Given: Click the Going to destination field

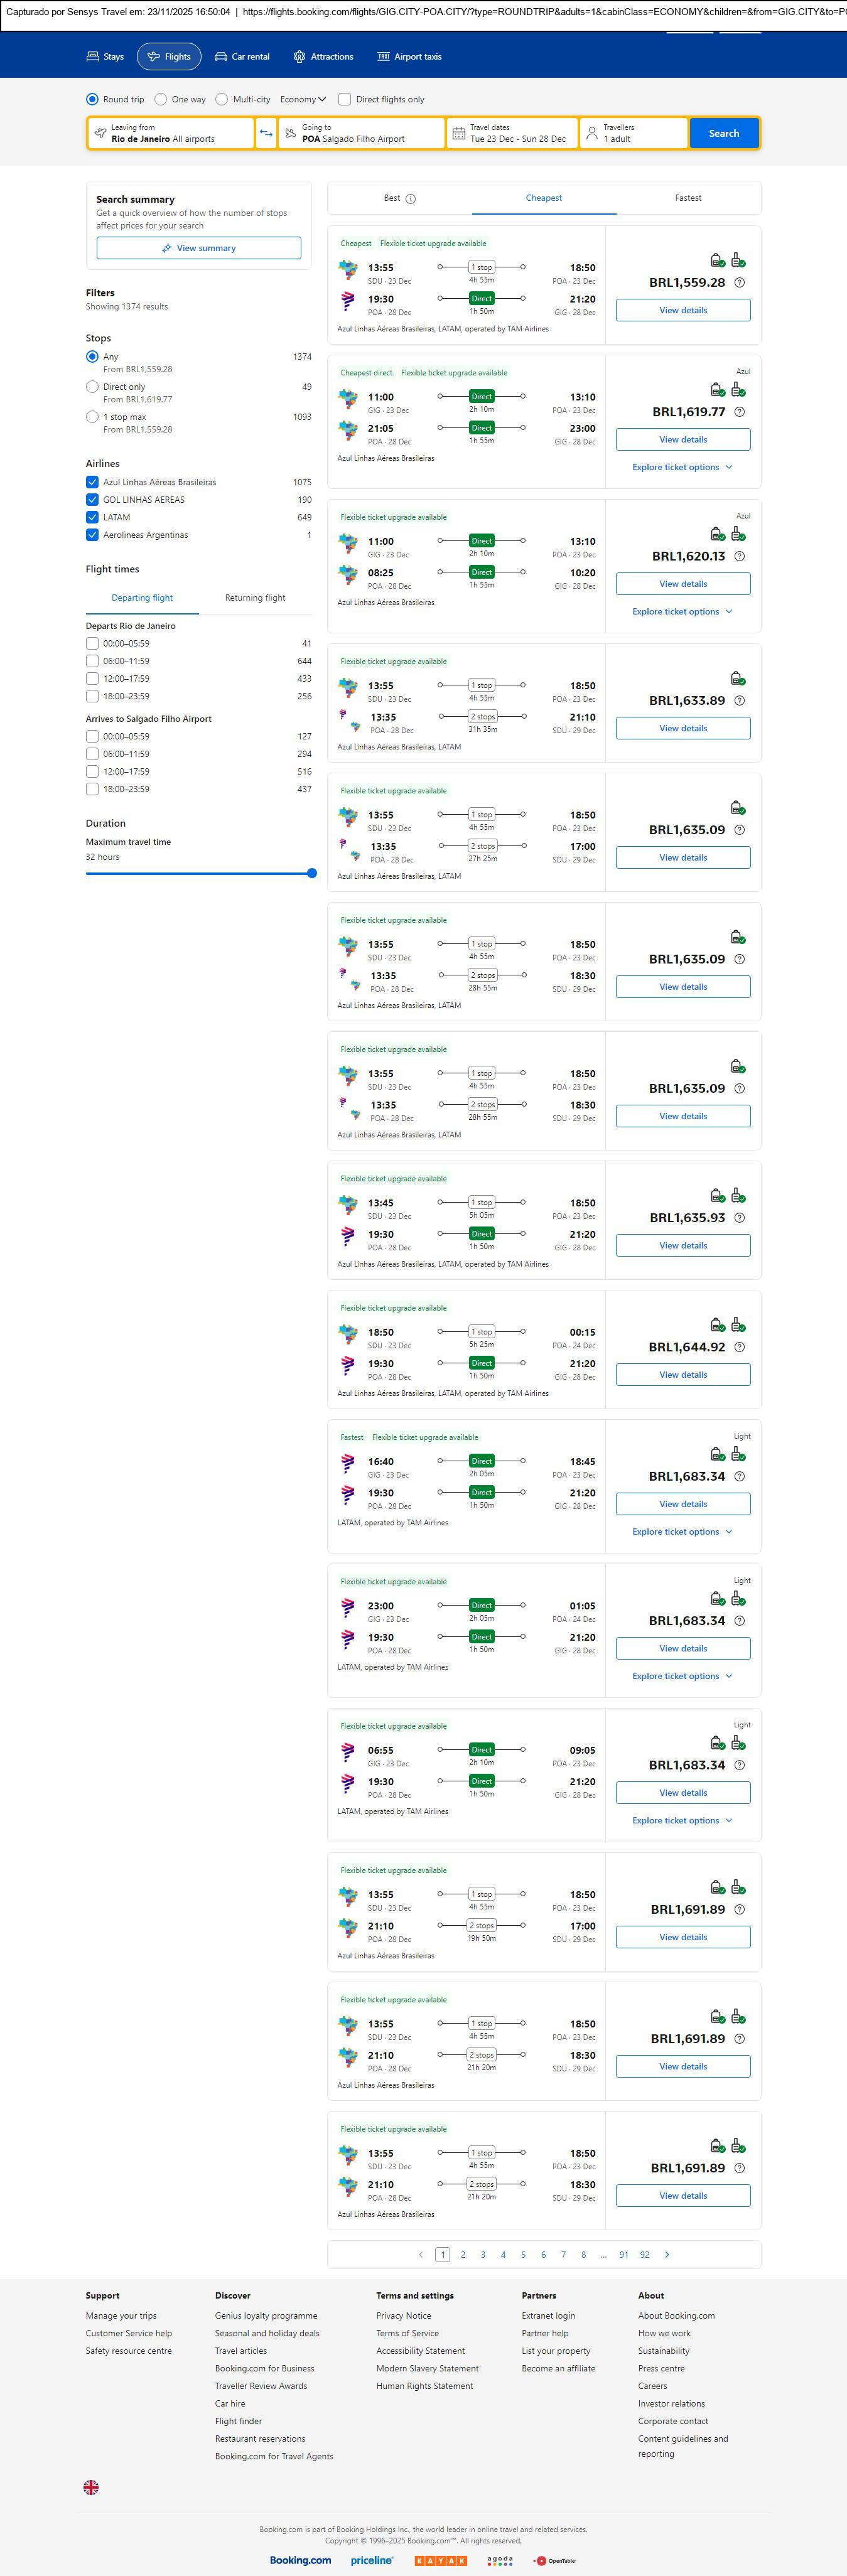Looking at the screenshot, I should [x=361, y=133].
